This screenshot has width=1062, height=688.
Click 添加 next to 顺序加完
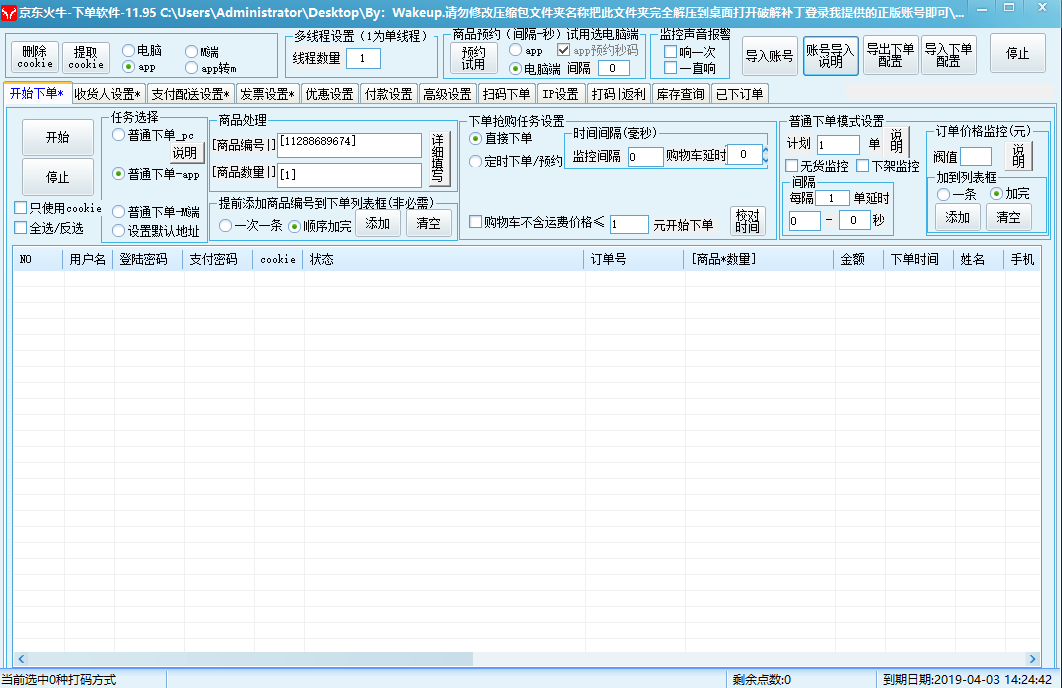377,223
